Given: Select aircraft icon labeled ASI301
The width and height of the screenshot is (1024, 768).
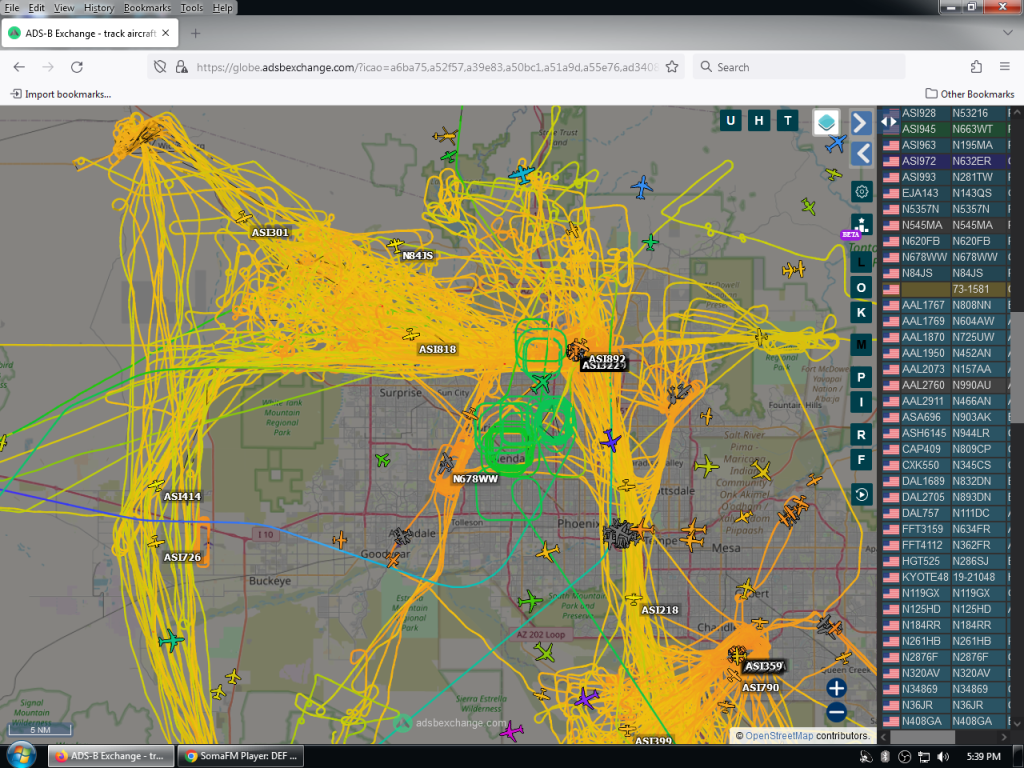Looking at the screenshot, I should click(244, 217).
